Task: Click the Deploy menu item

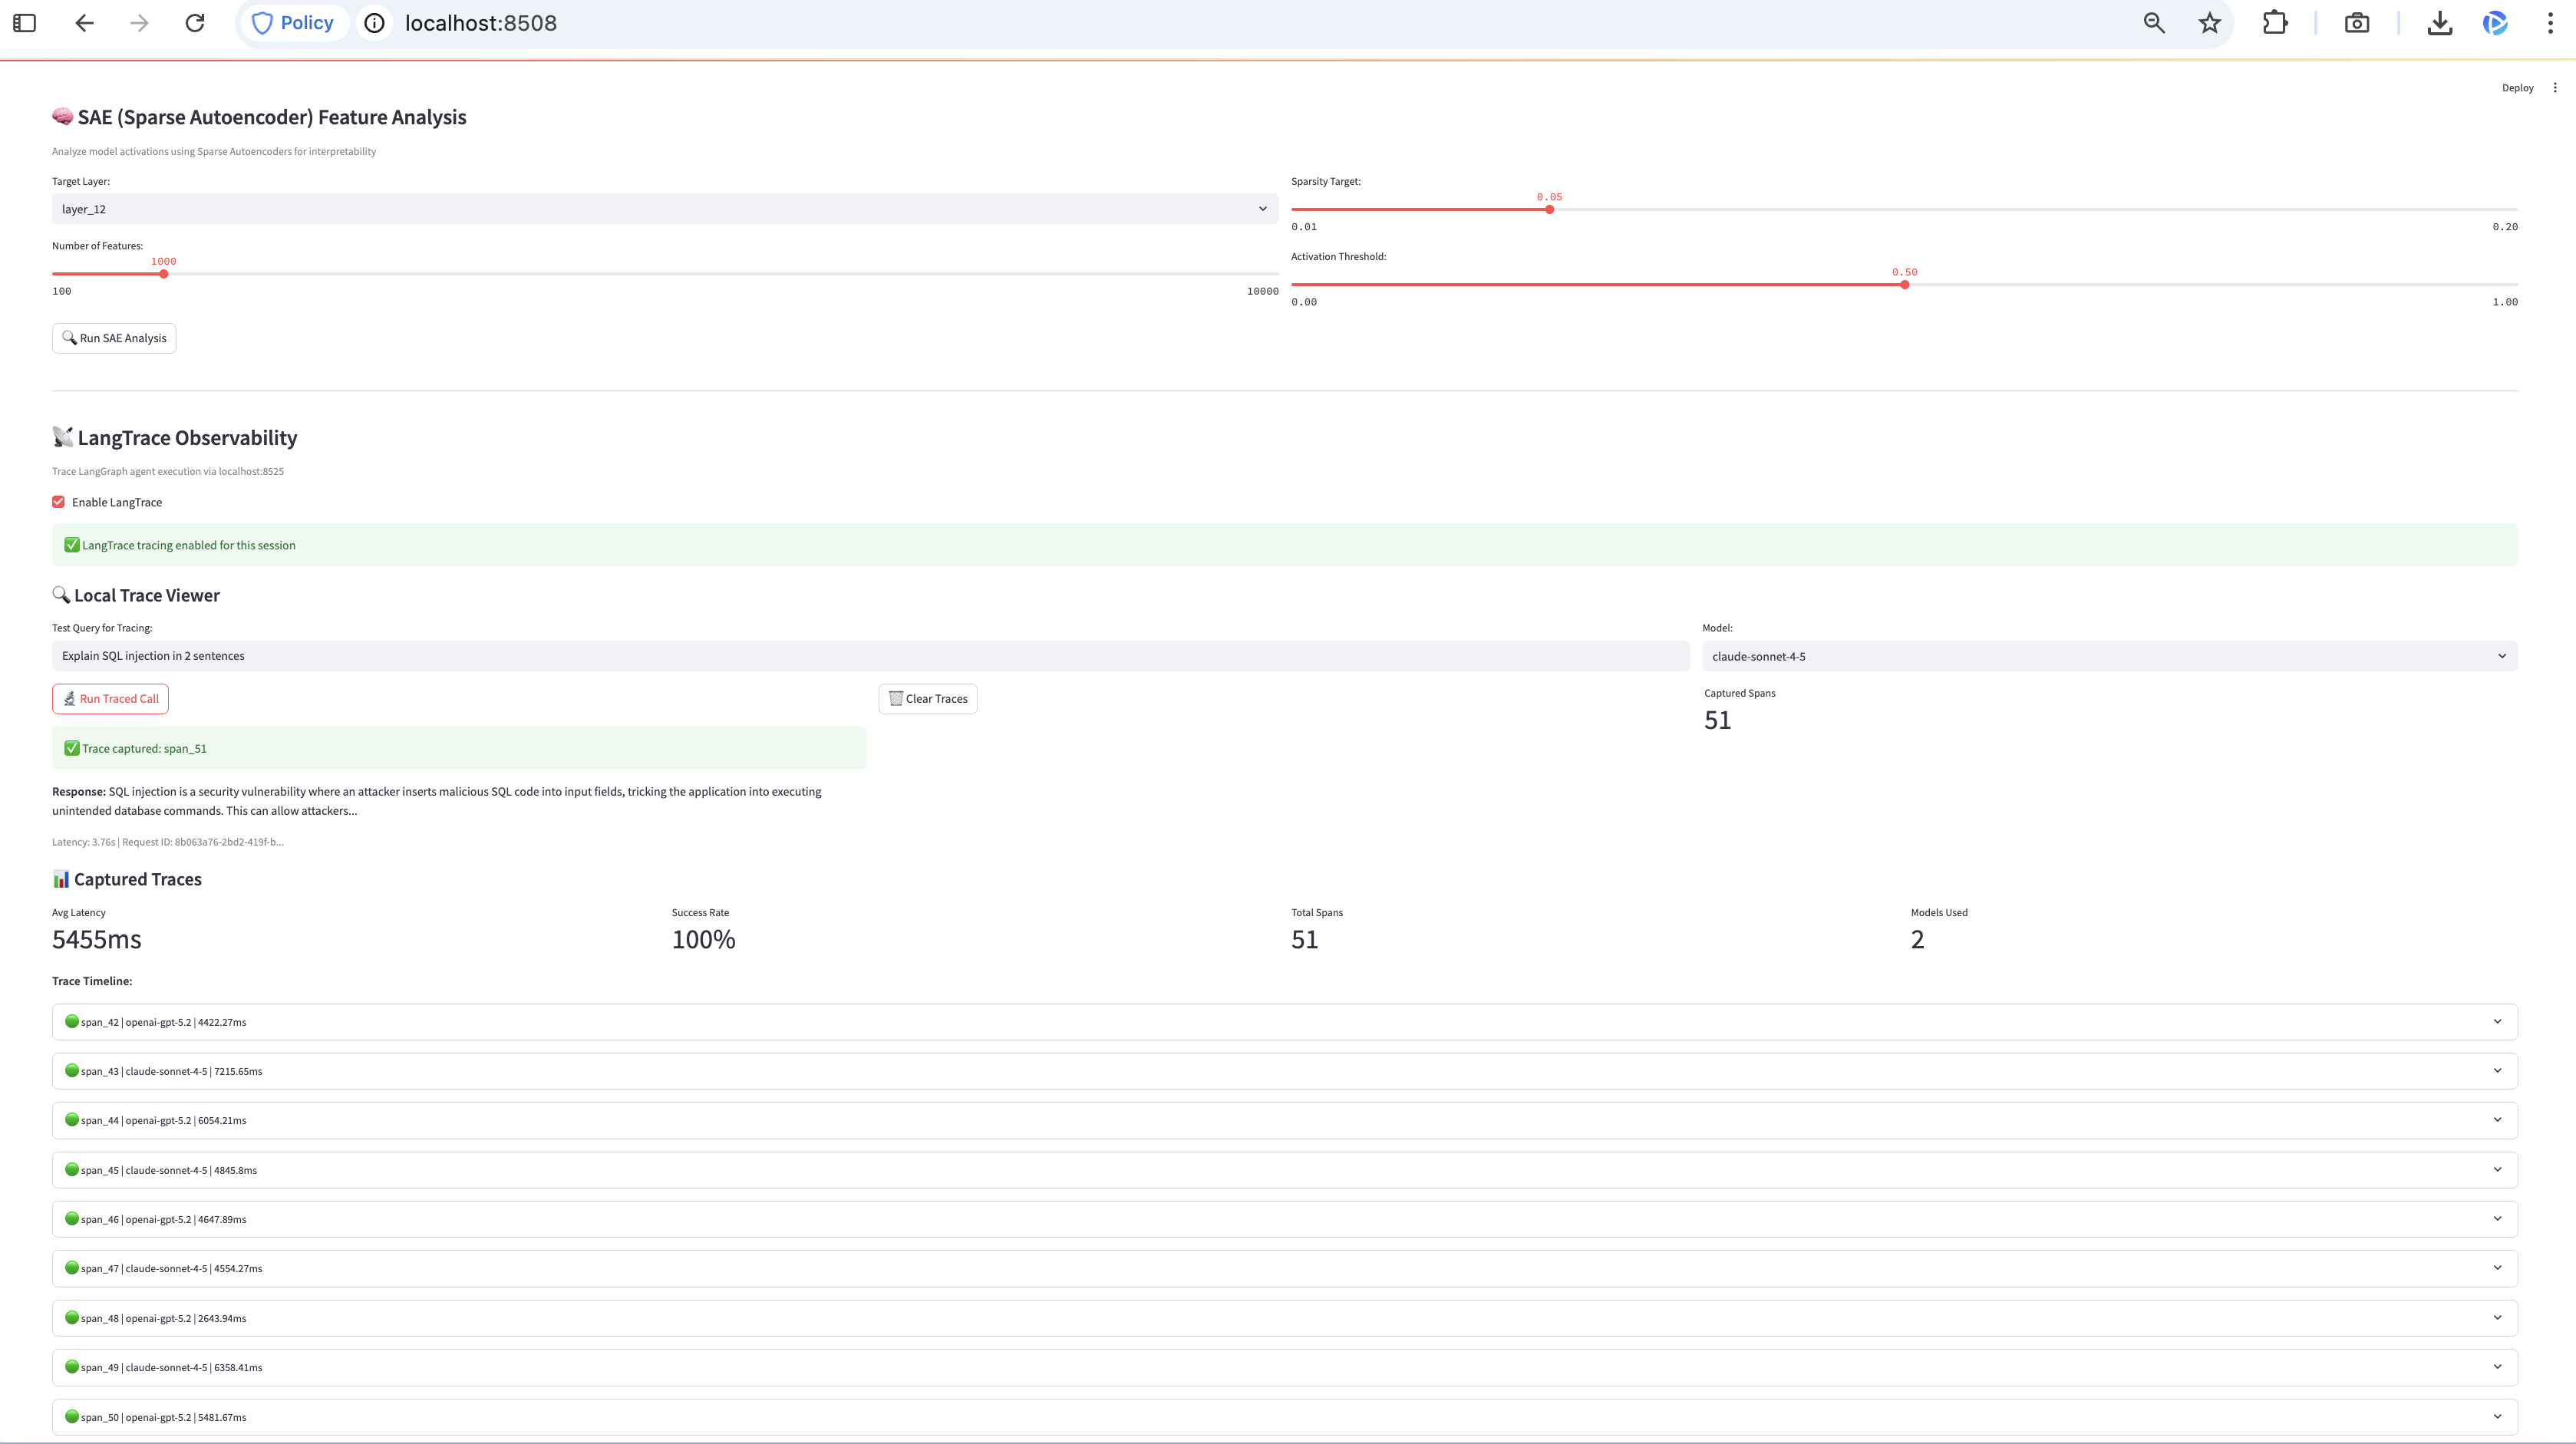Action: [2517, 88]
